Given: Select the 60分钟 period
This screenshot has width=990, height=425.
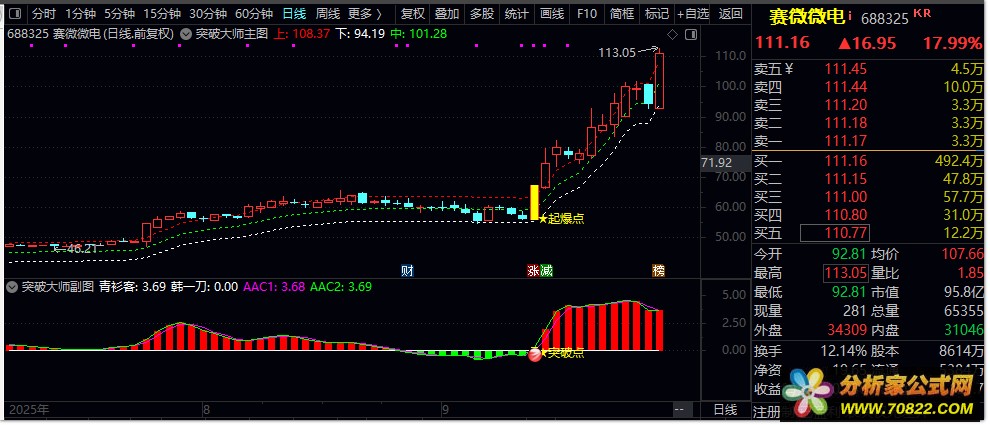Looking at the screenshot, I should click(x=254, y=13).
